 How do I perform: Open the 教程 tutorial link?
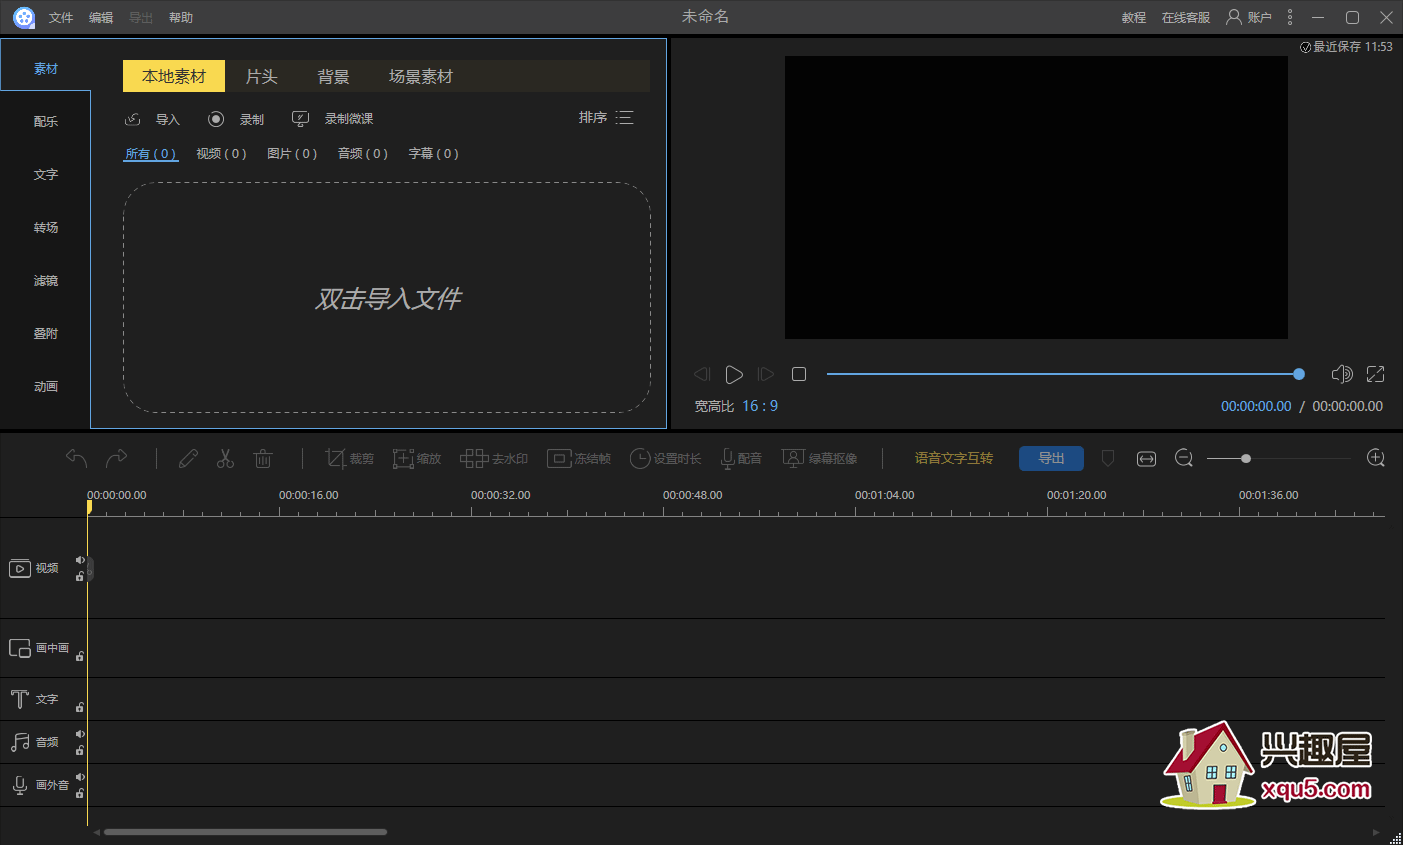tap(1134, 17)
